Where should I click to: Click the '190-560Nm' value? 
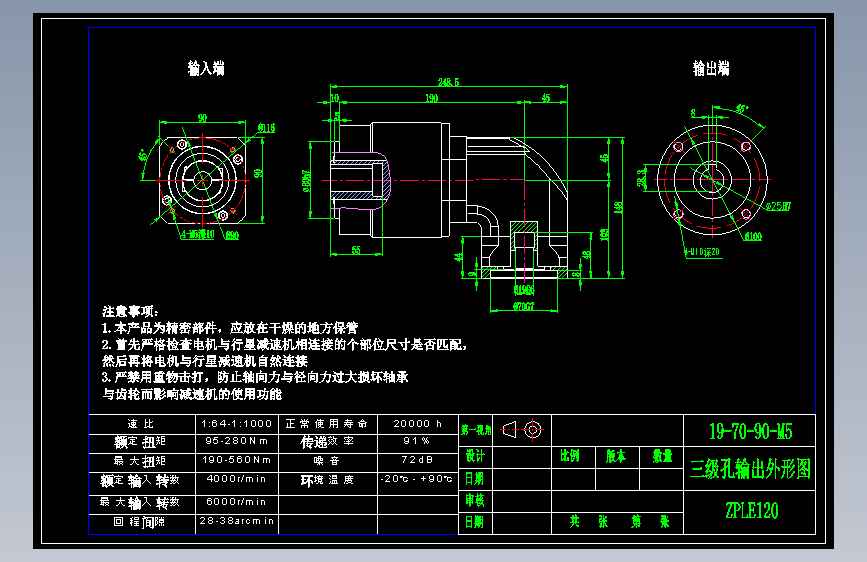(237, 460)
